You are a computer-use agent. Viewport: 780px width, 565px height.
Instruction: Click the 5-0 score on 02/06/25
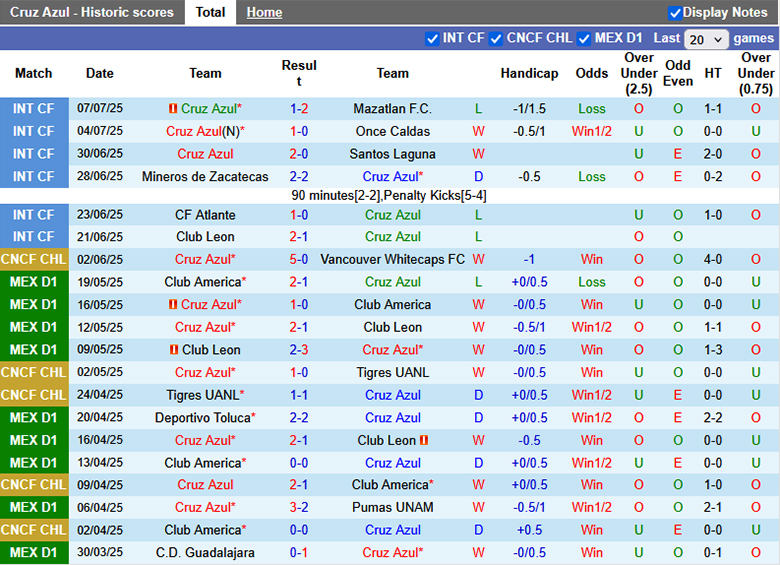[299, 259]
